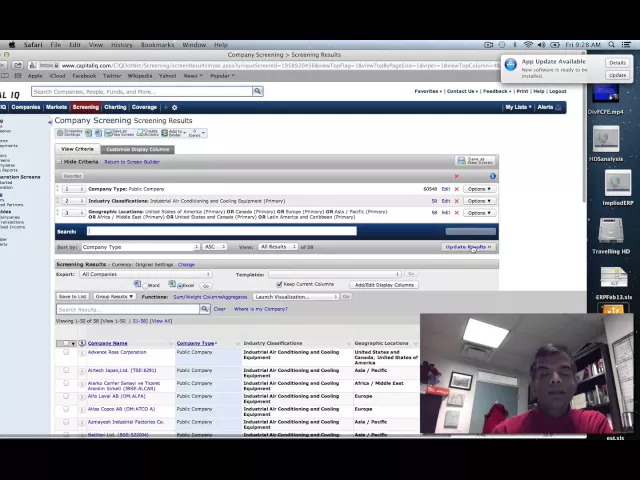Open Group Results dropdown

pyautogui.click(x=114, y=296)
